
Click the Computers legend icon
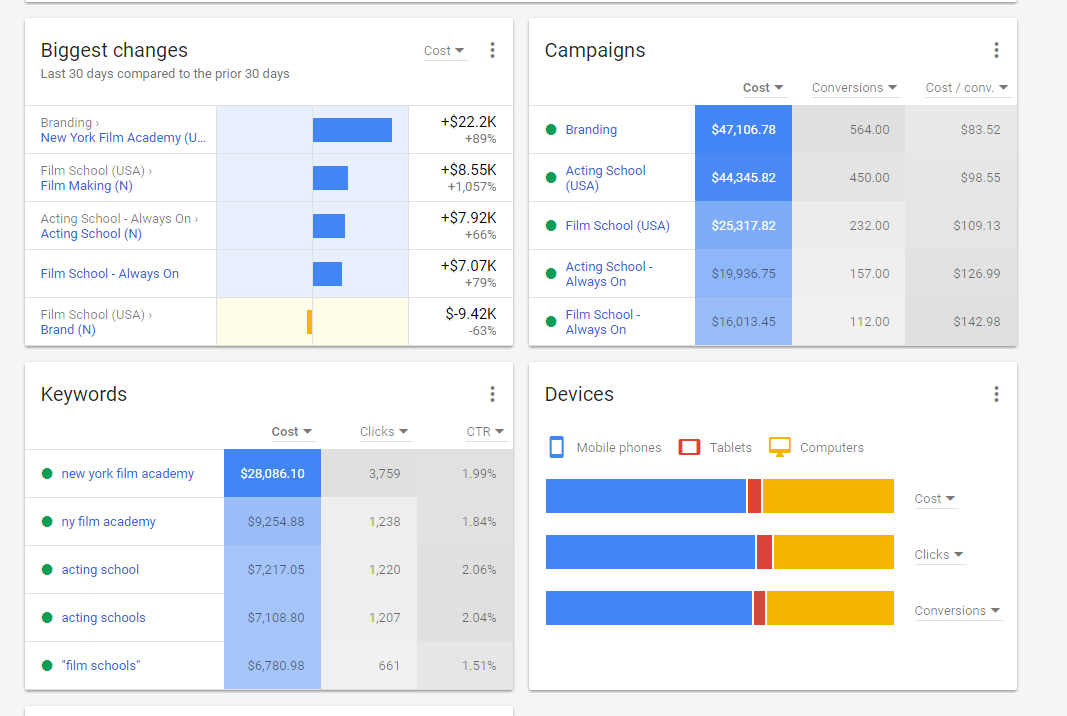click(779, 447)
